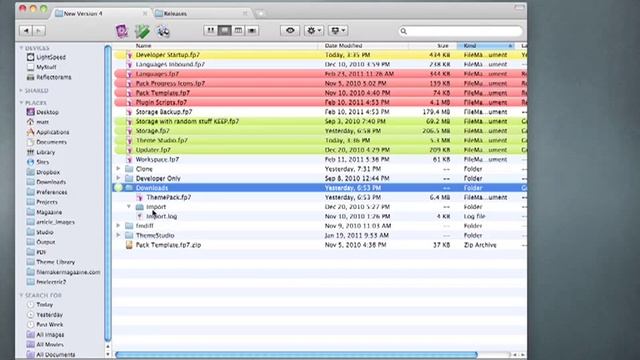This screenshot has height=360, width=640.
Task: Run the Past Week saved search
Action: pyautogui.click(x=49, y=324)
